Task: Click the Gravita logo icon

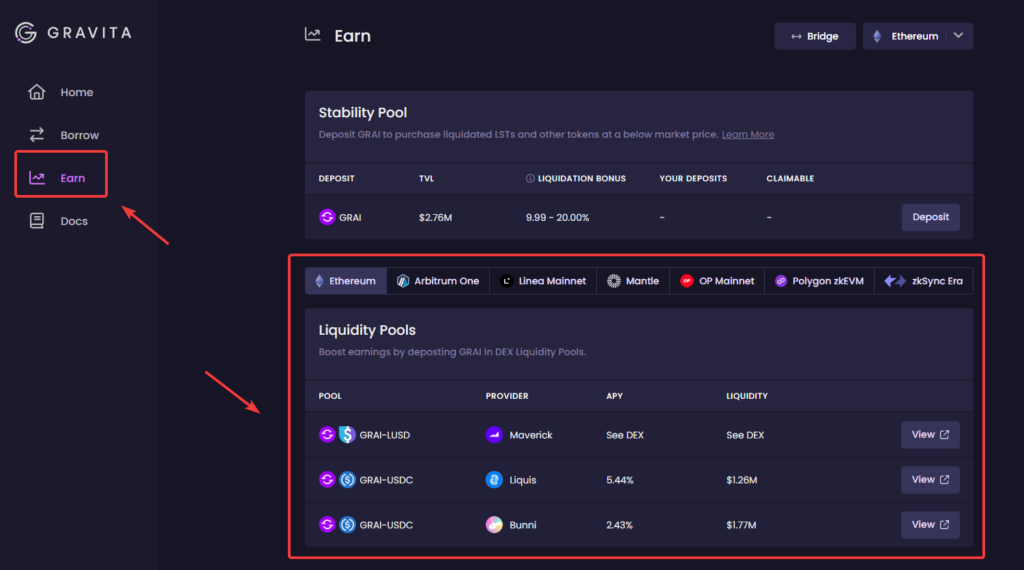Action: [x=26, y=32]
